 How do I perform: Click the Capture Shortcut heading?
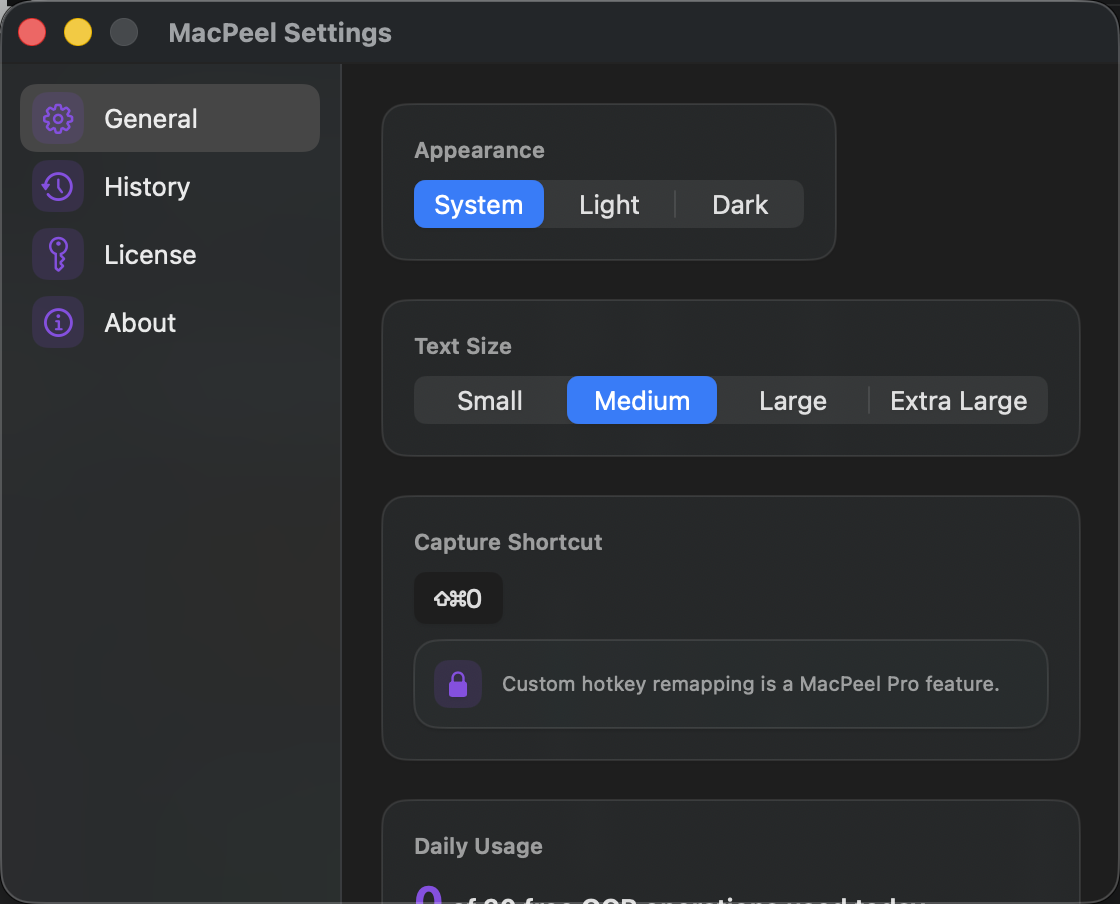pos(508,542)
